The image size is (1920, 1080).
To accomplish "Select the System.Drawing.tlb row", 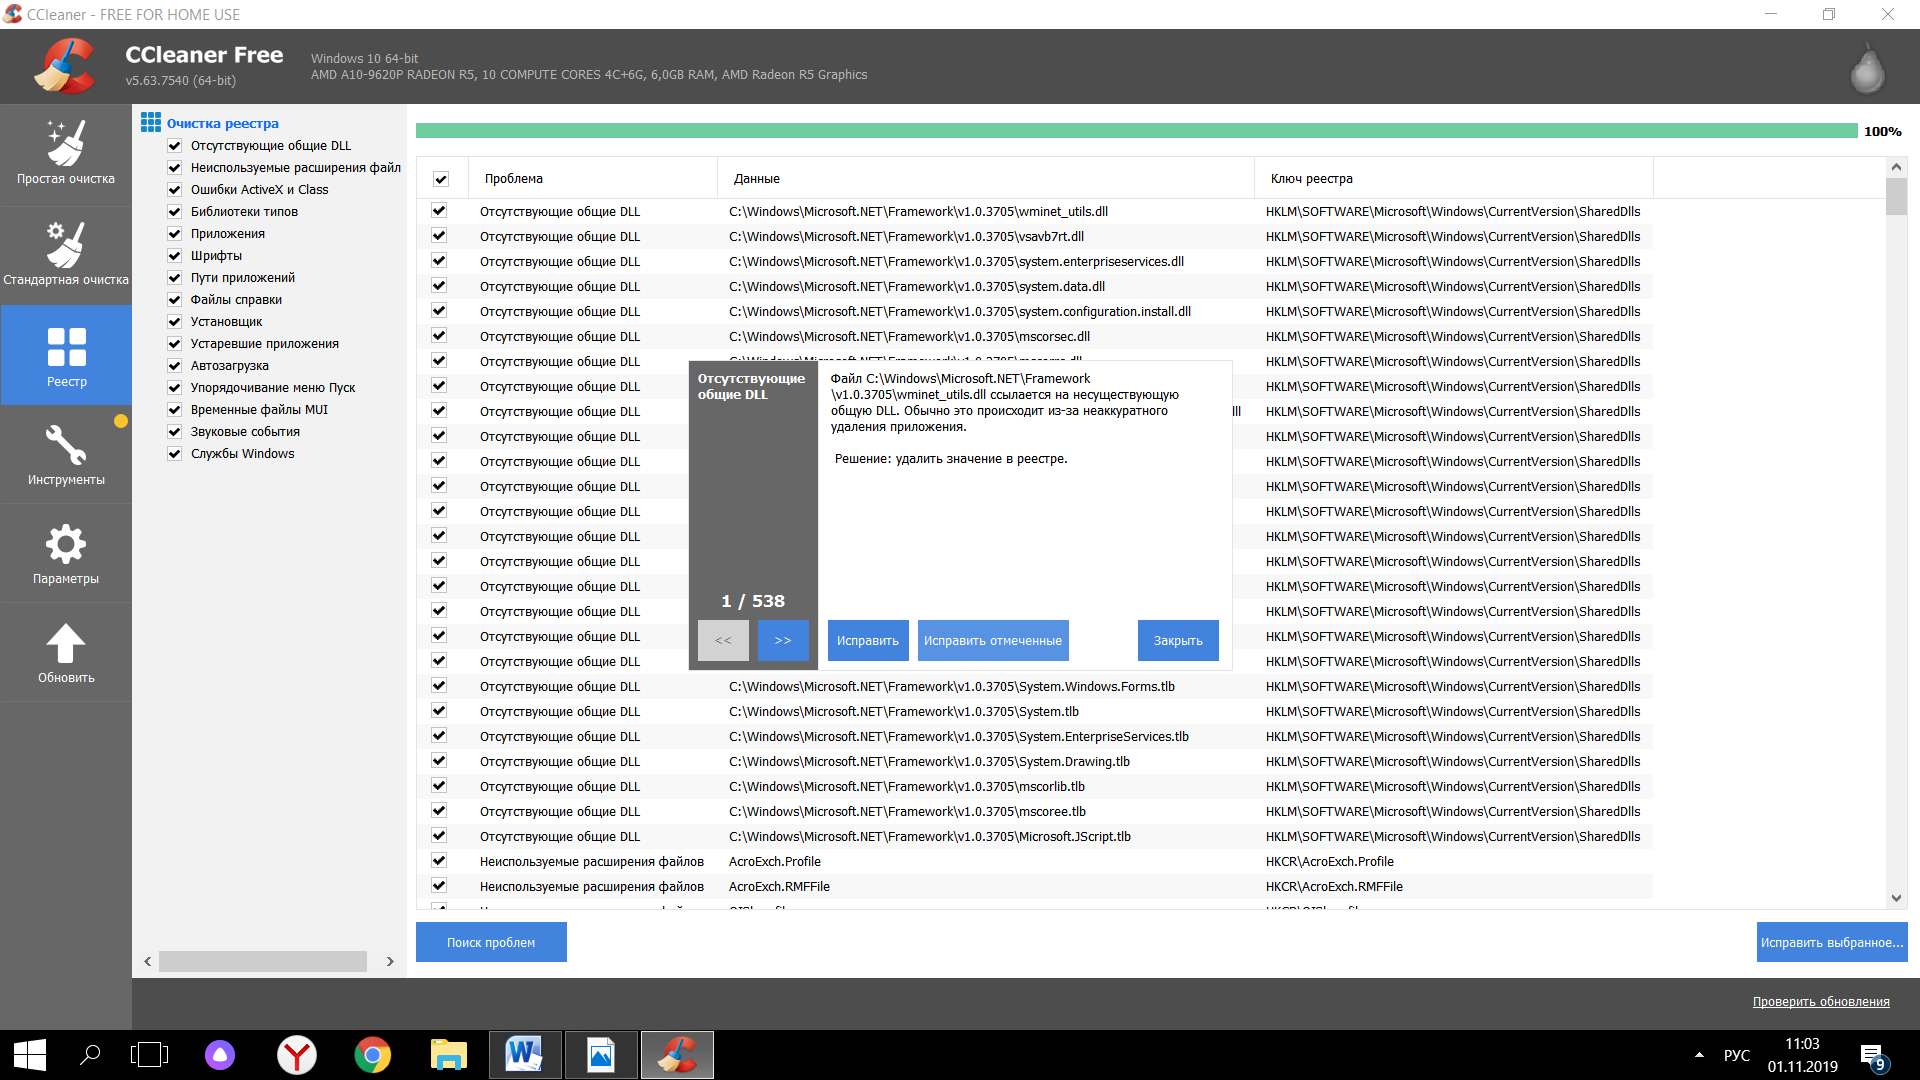I will click(x=1035, y=761).
